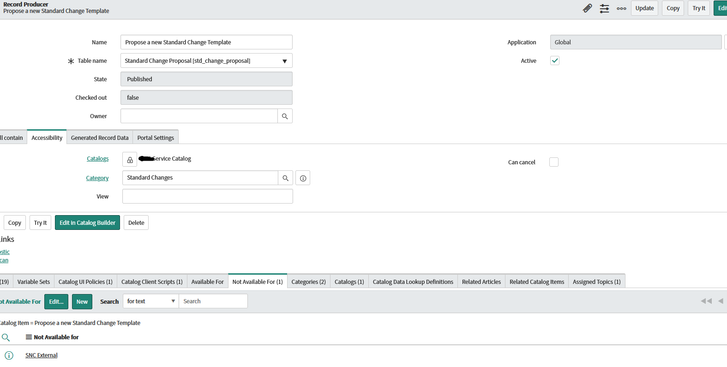The height and width of the screenshot is (367, 727).
Task: Open the SNC External record link
Action: tap(41, 355)
